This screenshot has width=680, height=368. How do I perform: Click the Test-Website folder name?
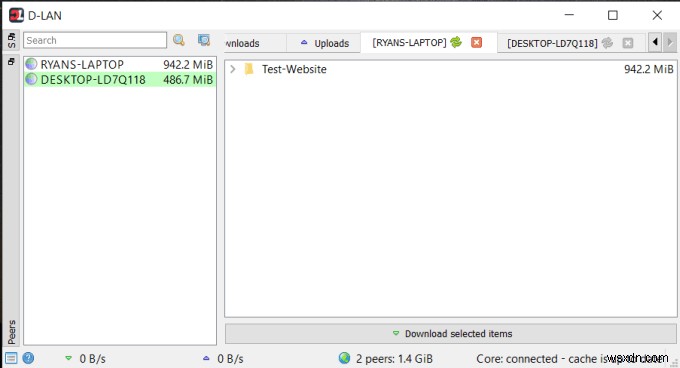coord(294,69)
